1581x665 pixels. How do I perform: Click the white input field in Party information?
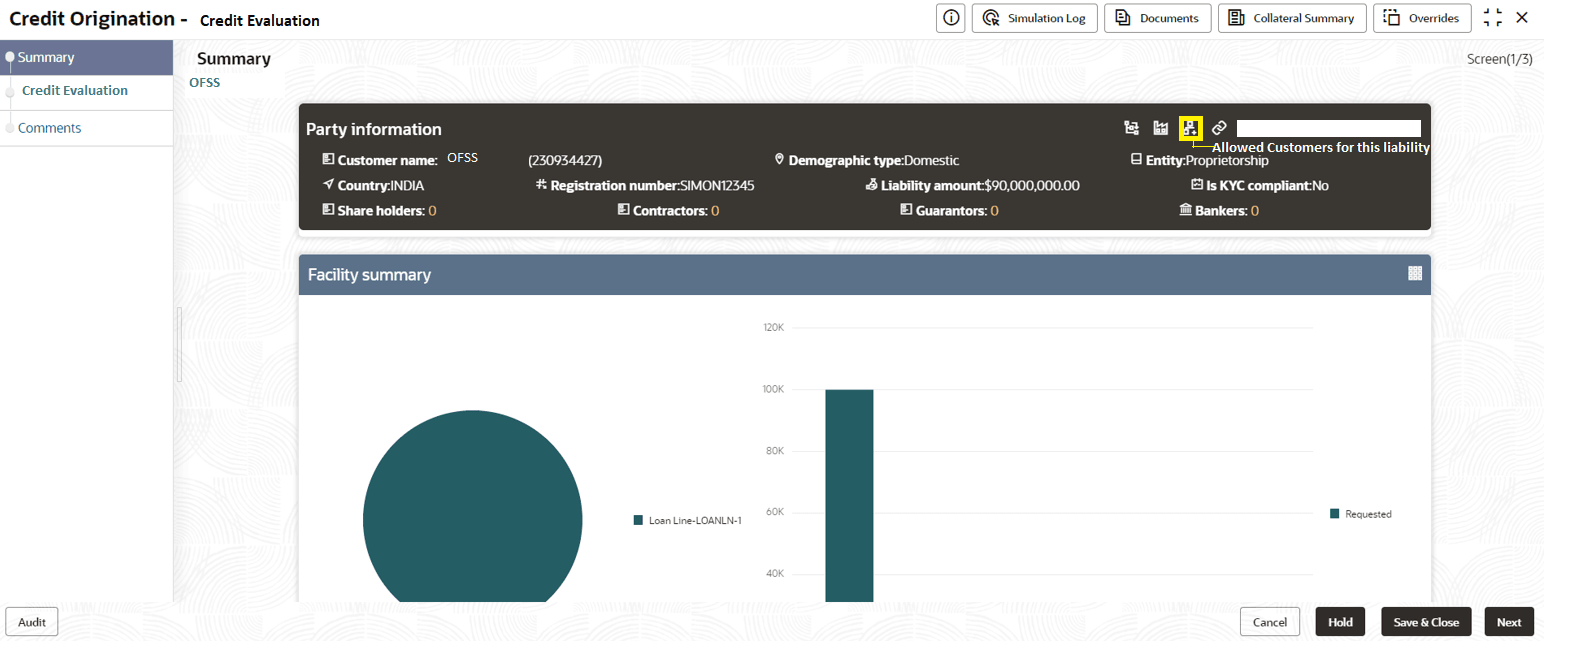click(x=1329, y=128)
